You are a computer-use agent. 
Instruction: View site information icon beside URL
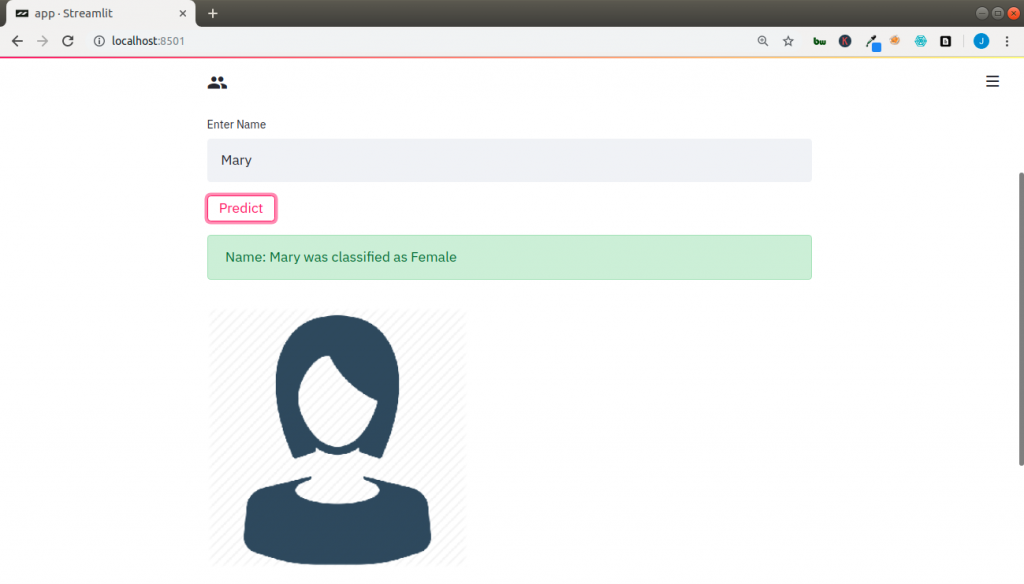coord(99,41)
